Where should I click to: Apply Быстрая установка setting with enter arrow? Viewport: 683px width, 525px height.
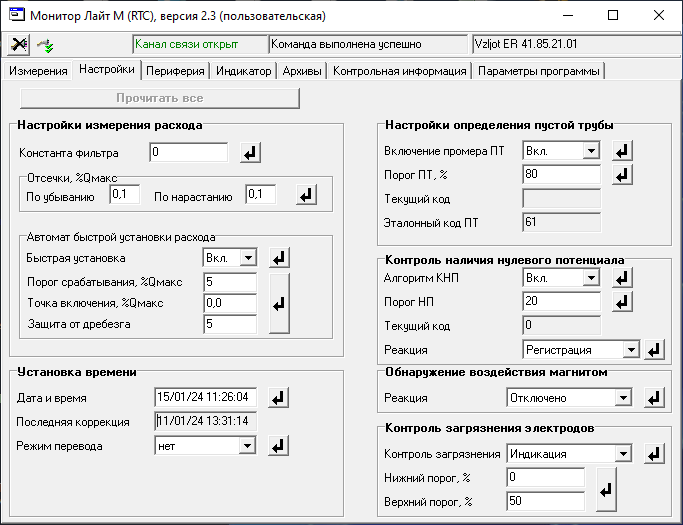[279, 258]
